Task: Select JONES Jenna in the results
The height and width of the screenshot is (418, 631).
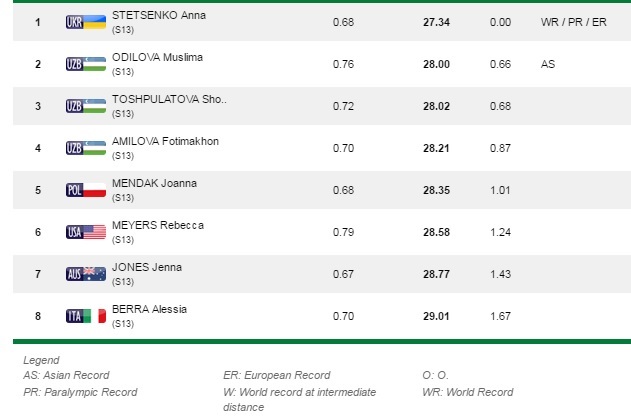Action: 147,267
